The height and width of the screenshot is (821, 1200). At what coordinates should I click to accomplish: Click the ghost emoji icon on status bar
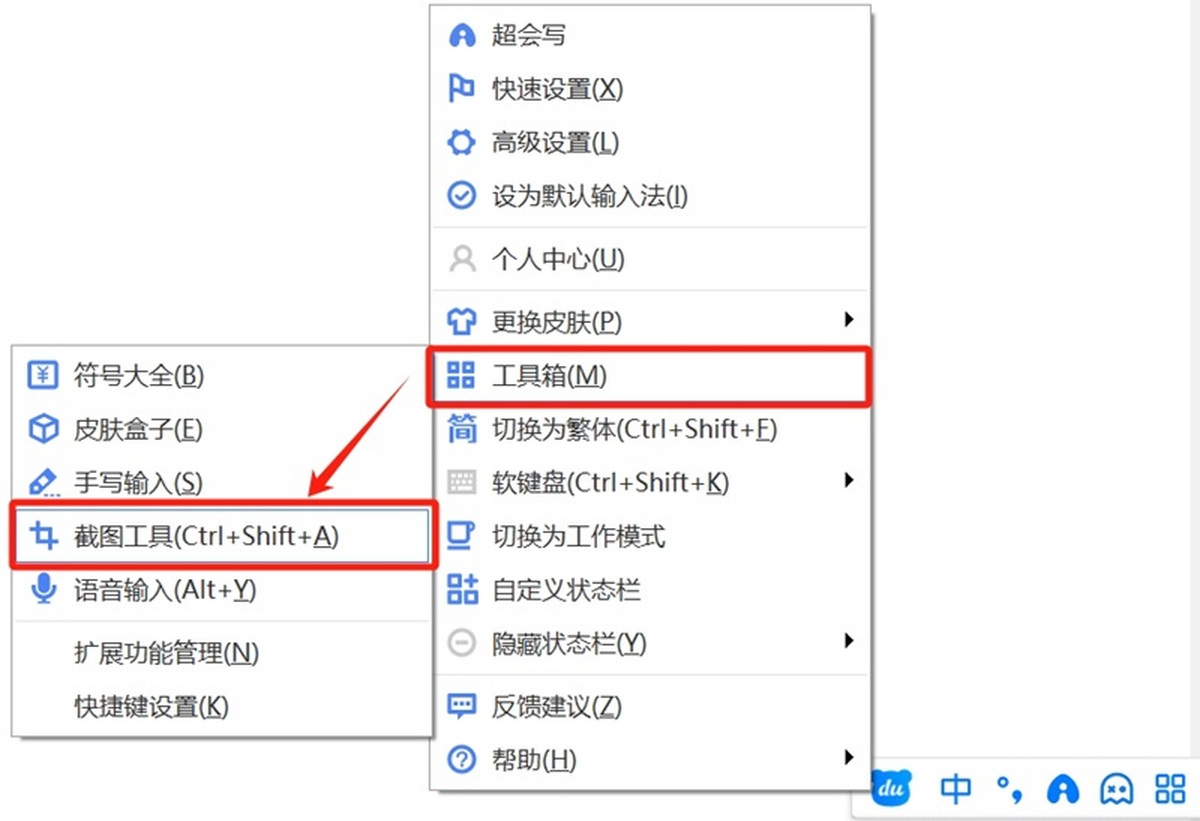1116,790
